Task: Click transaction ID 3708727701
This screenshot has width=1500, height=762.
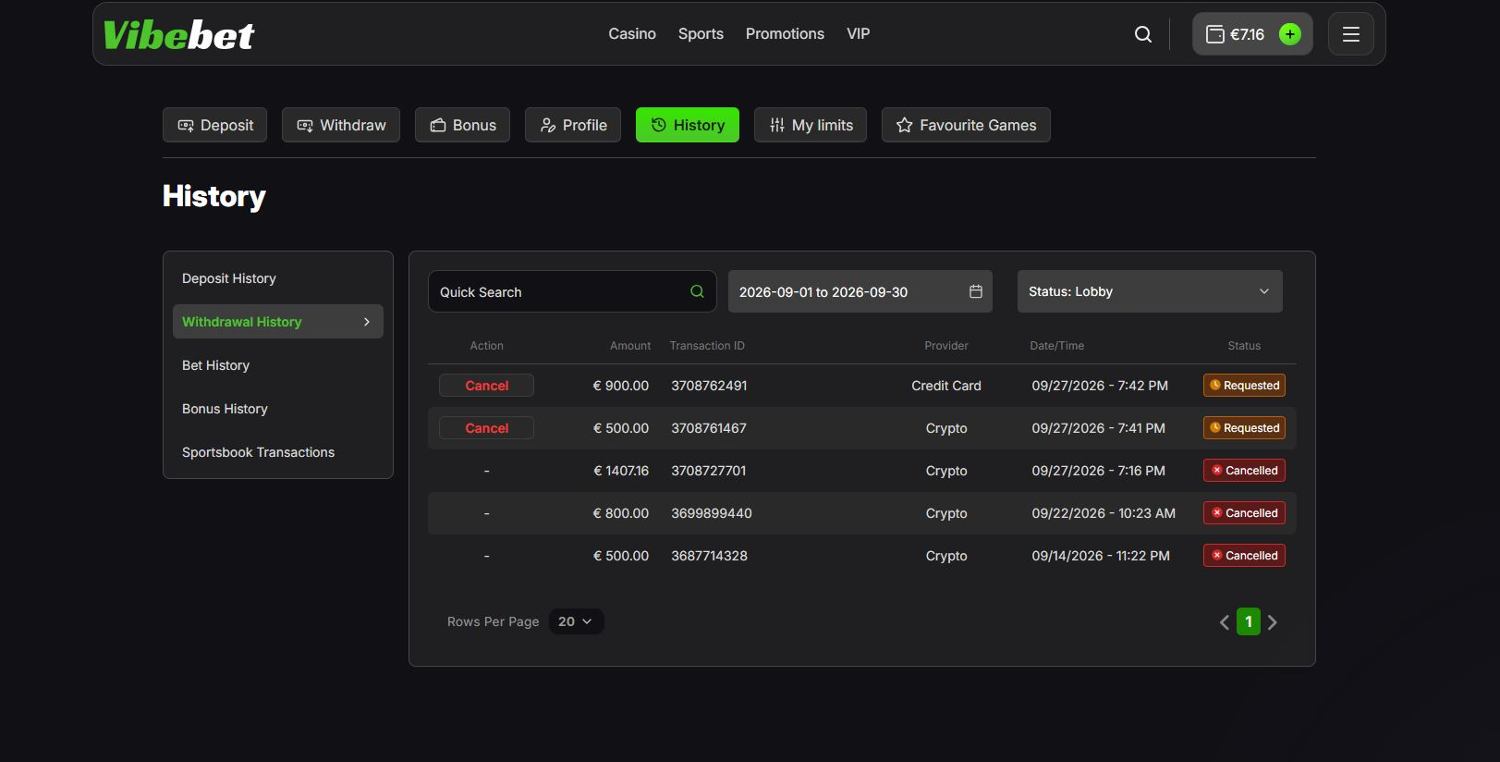Action: click(709, 471)
